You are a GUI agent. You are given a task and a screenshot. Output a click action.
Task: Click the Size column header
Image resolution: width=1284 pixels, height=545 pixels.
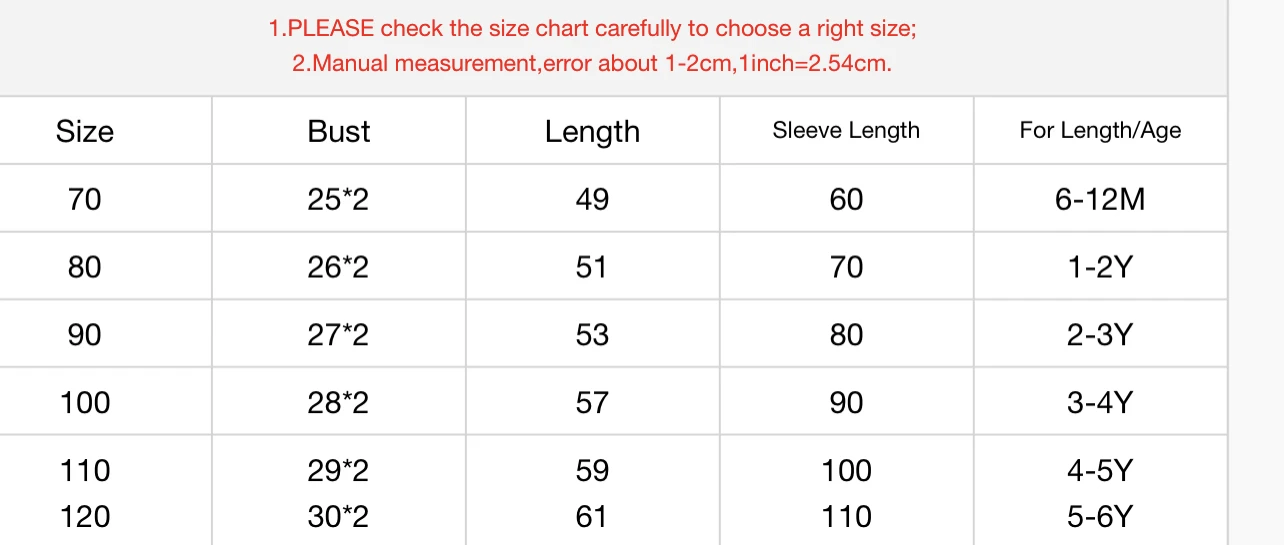point(85,131)
